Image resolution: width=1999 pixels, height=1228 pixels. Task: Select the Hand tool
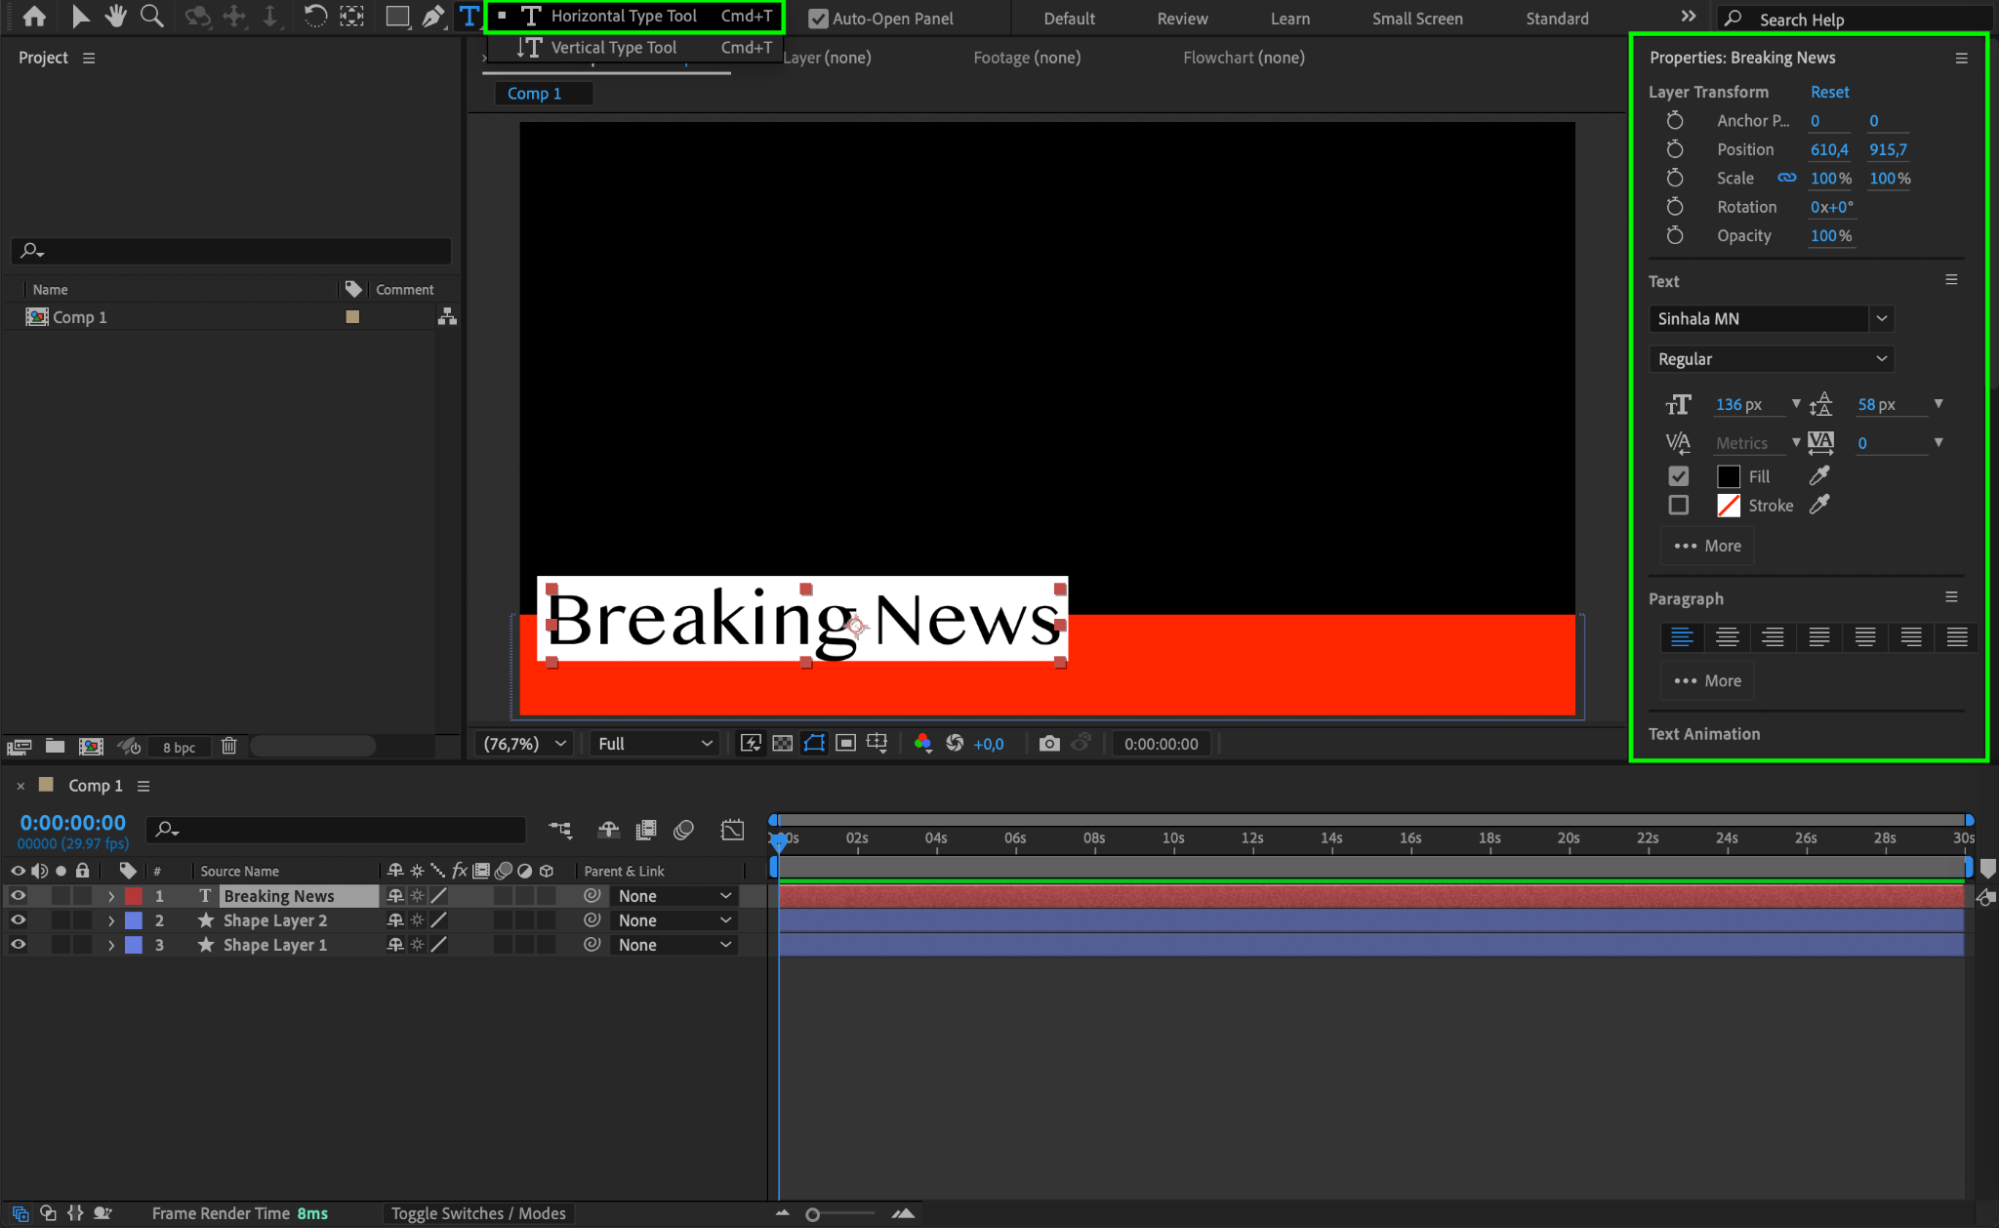point(116,16)
